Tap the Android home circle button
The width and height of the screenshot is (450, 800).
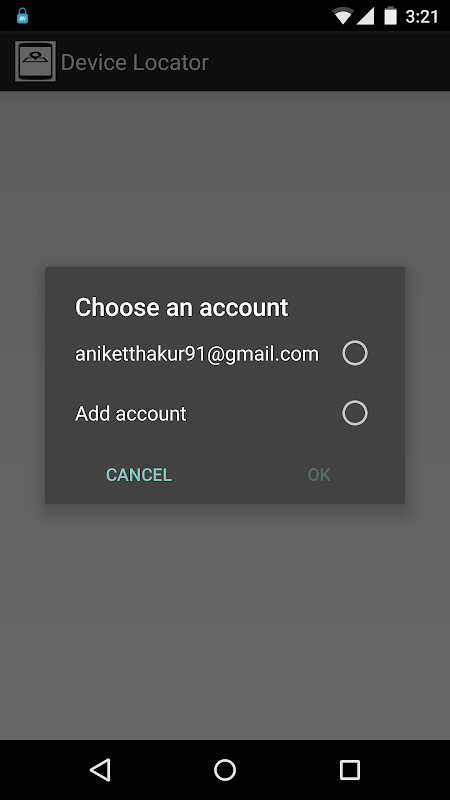tap(225, 769)
